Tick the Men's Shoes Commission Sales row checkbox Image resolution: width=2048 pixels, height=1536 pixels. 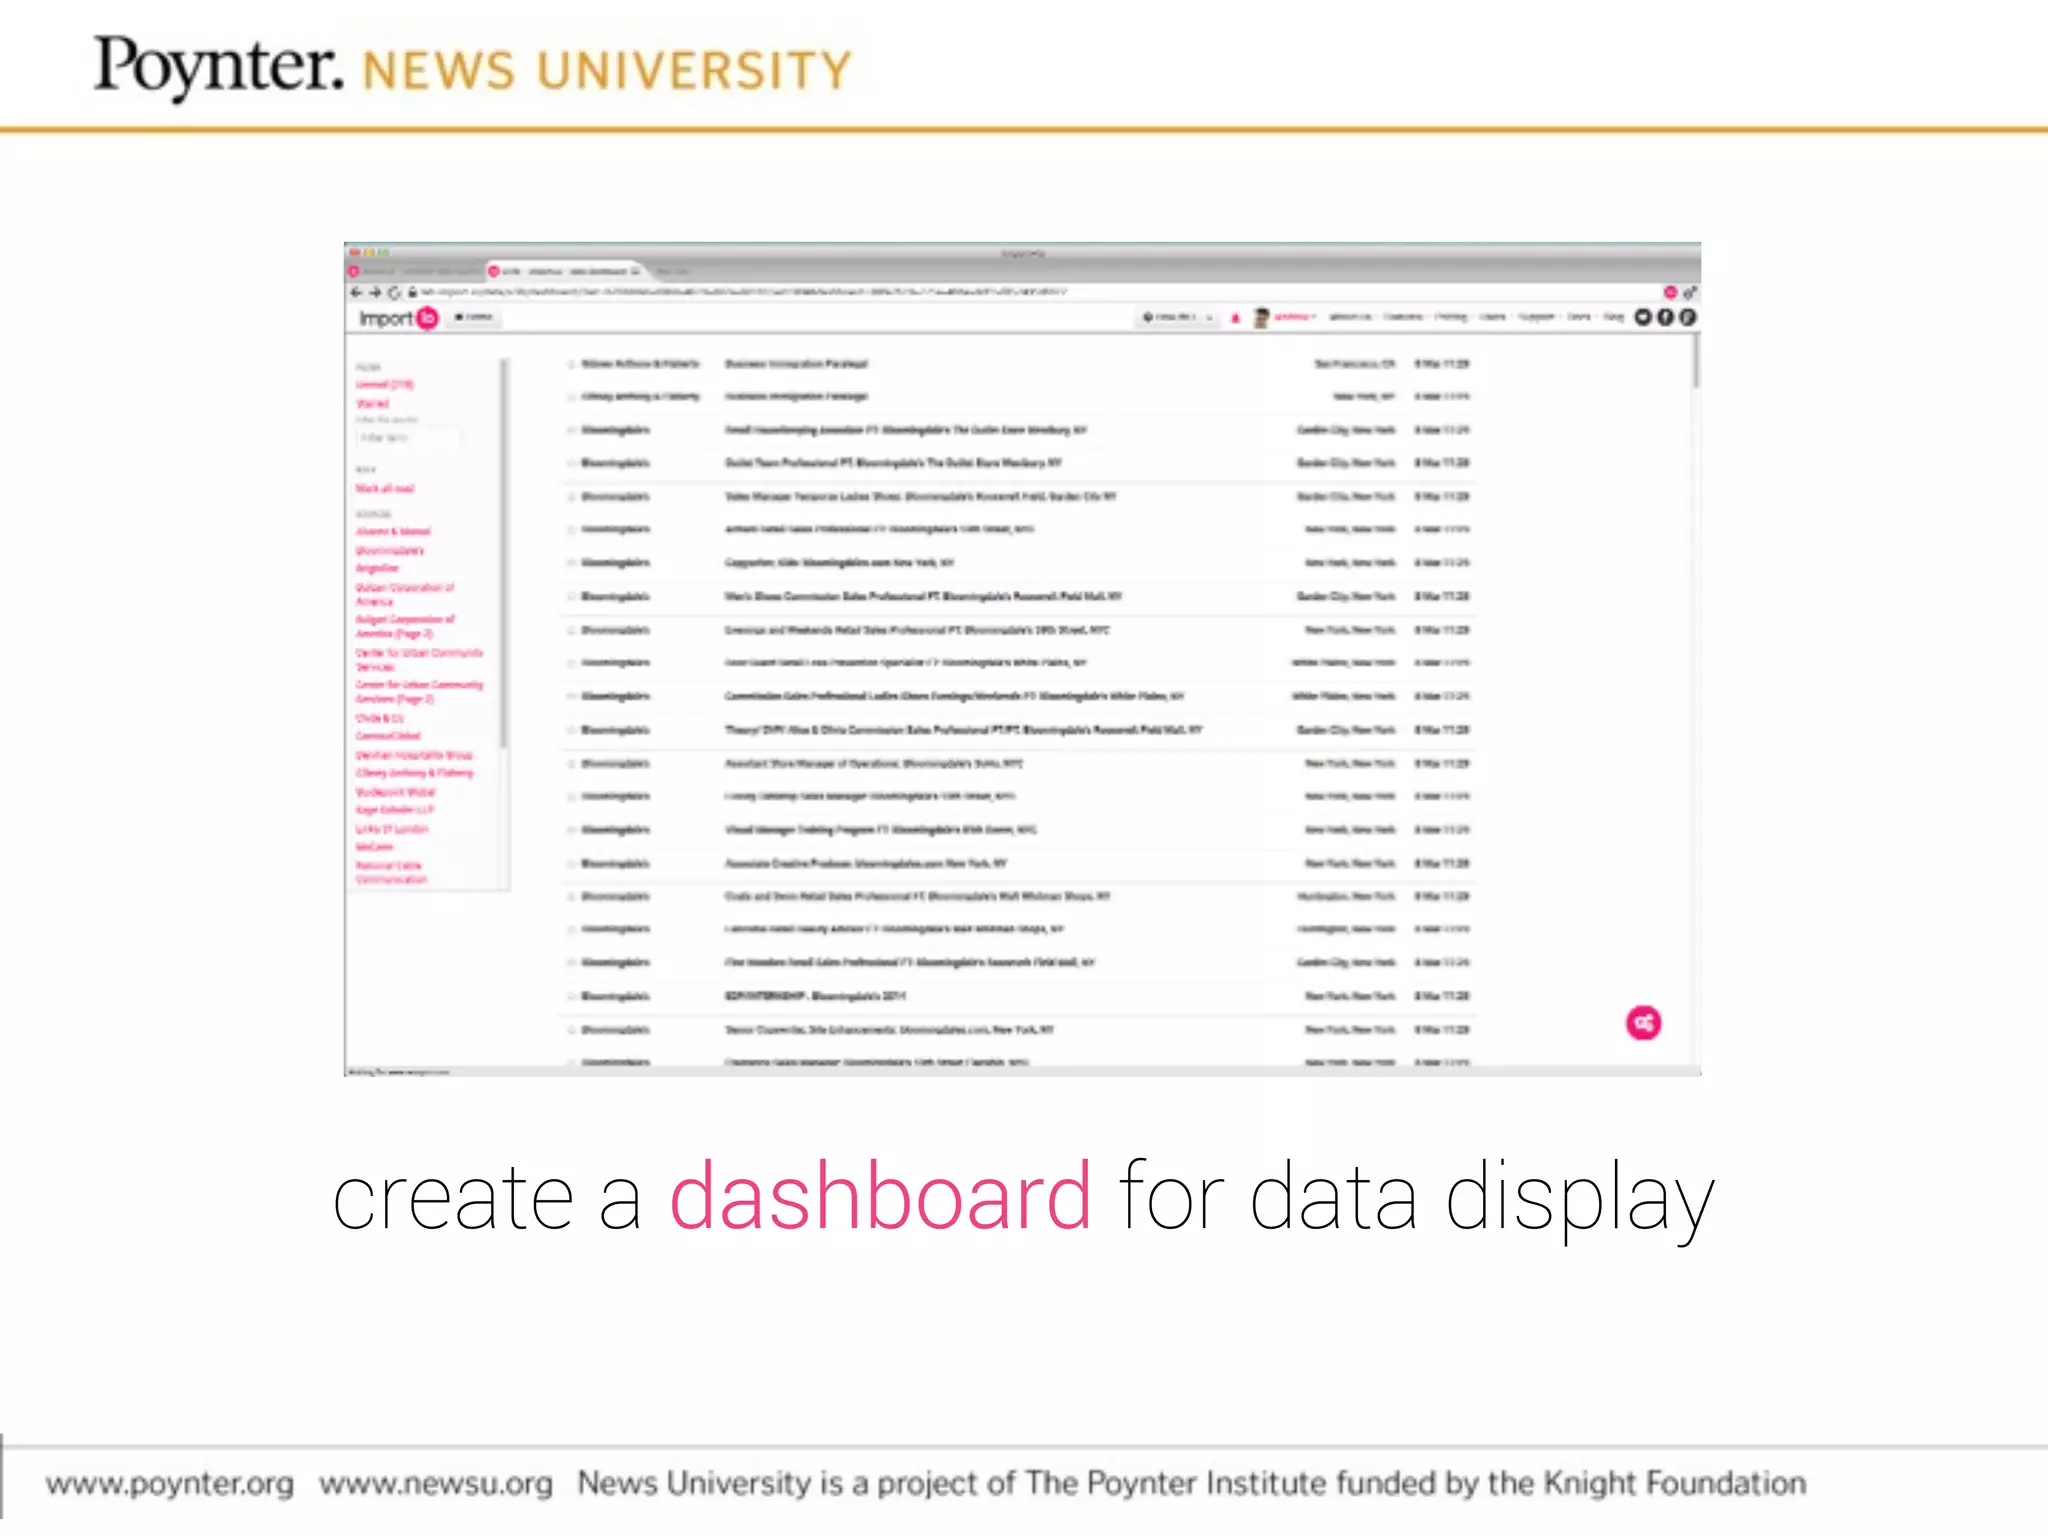pos(571,596)
